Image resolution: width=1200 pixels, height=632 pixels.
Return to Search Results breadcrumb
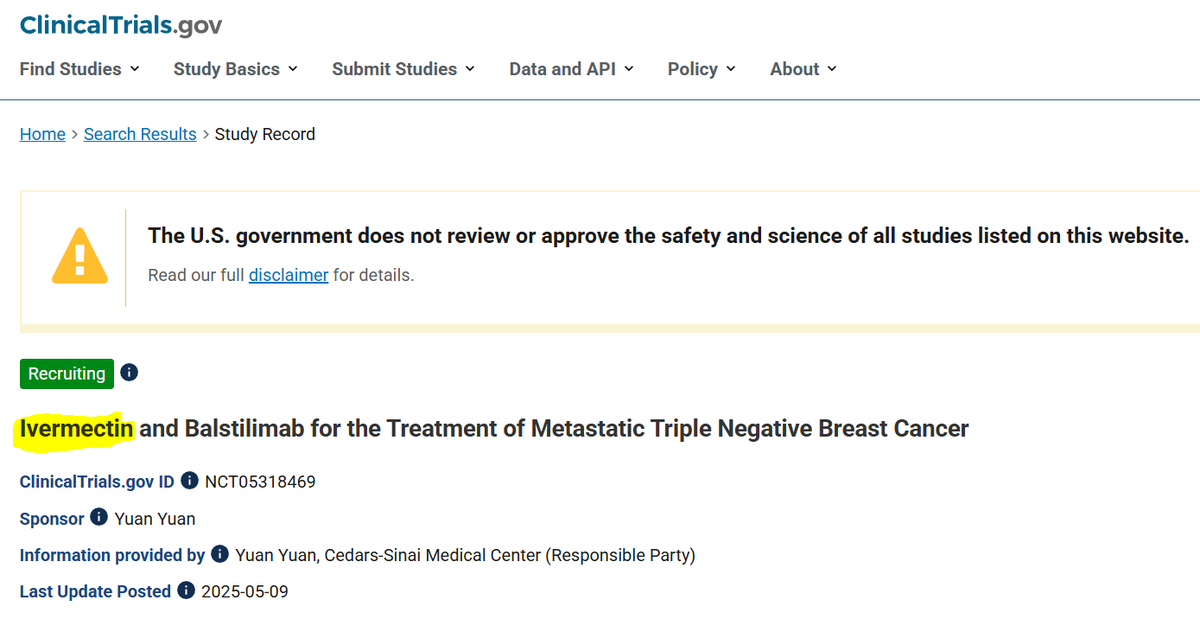point(140,134)
